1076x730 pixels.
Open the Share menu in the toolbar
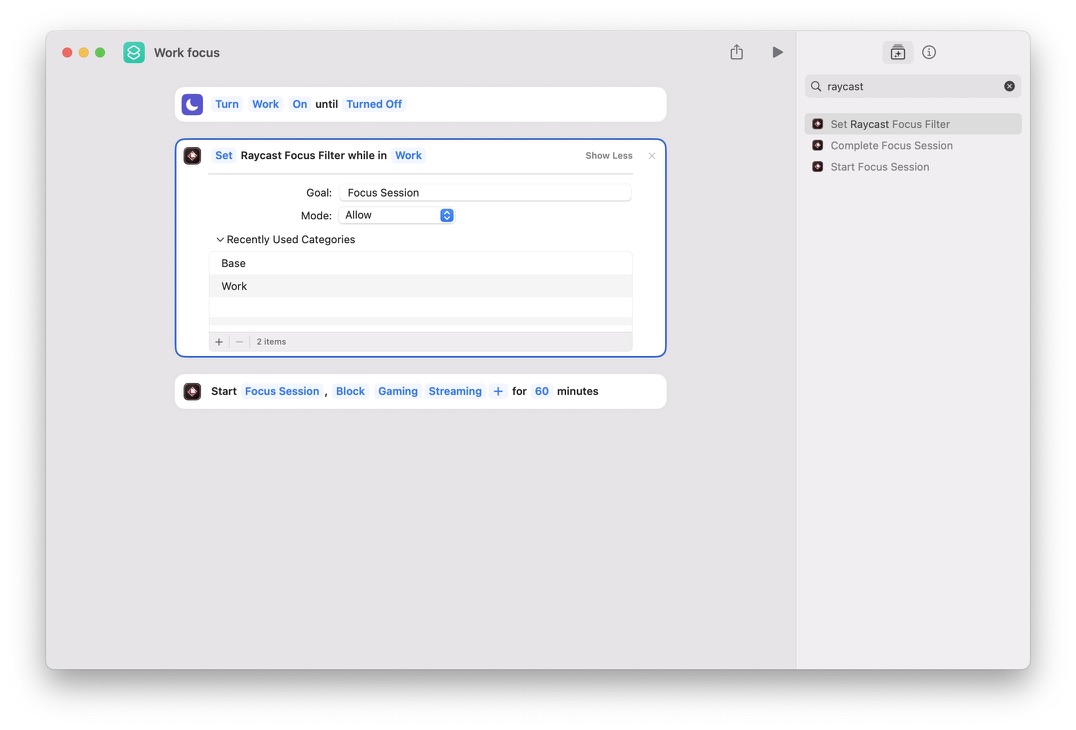[736, 52]
